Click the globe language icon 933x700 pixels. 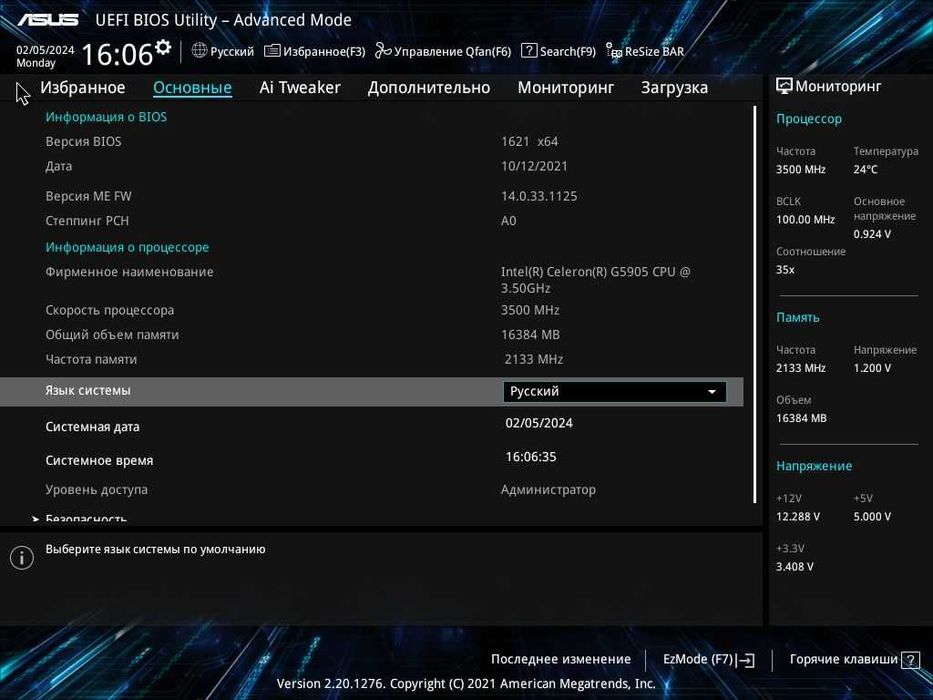[x=199, y=51]
